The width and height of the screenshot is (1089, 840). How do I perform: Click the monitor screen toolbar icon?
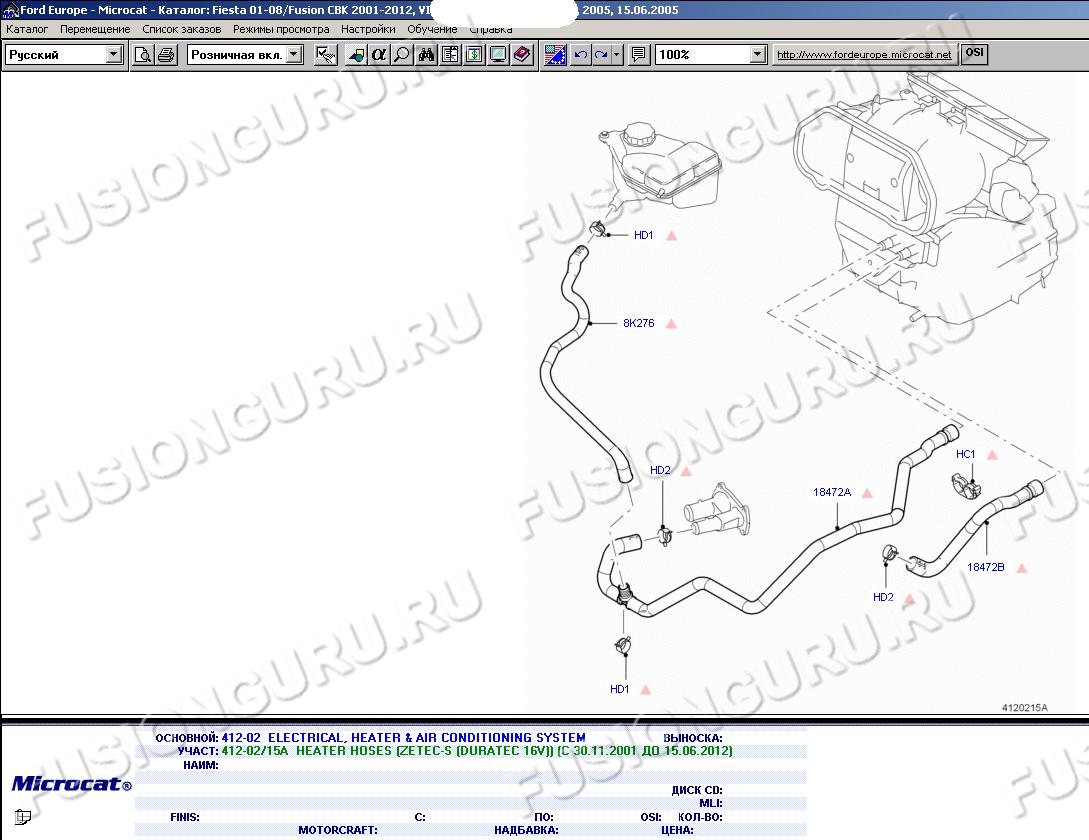pyautogui.click(x=498, y=54)
